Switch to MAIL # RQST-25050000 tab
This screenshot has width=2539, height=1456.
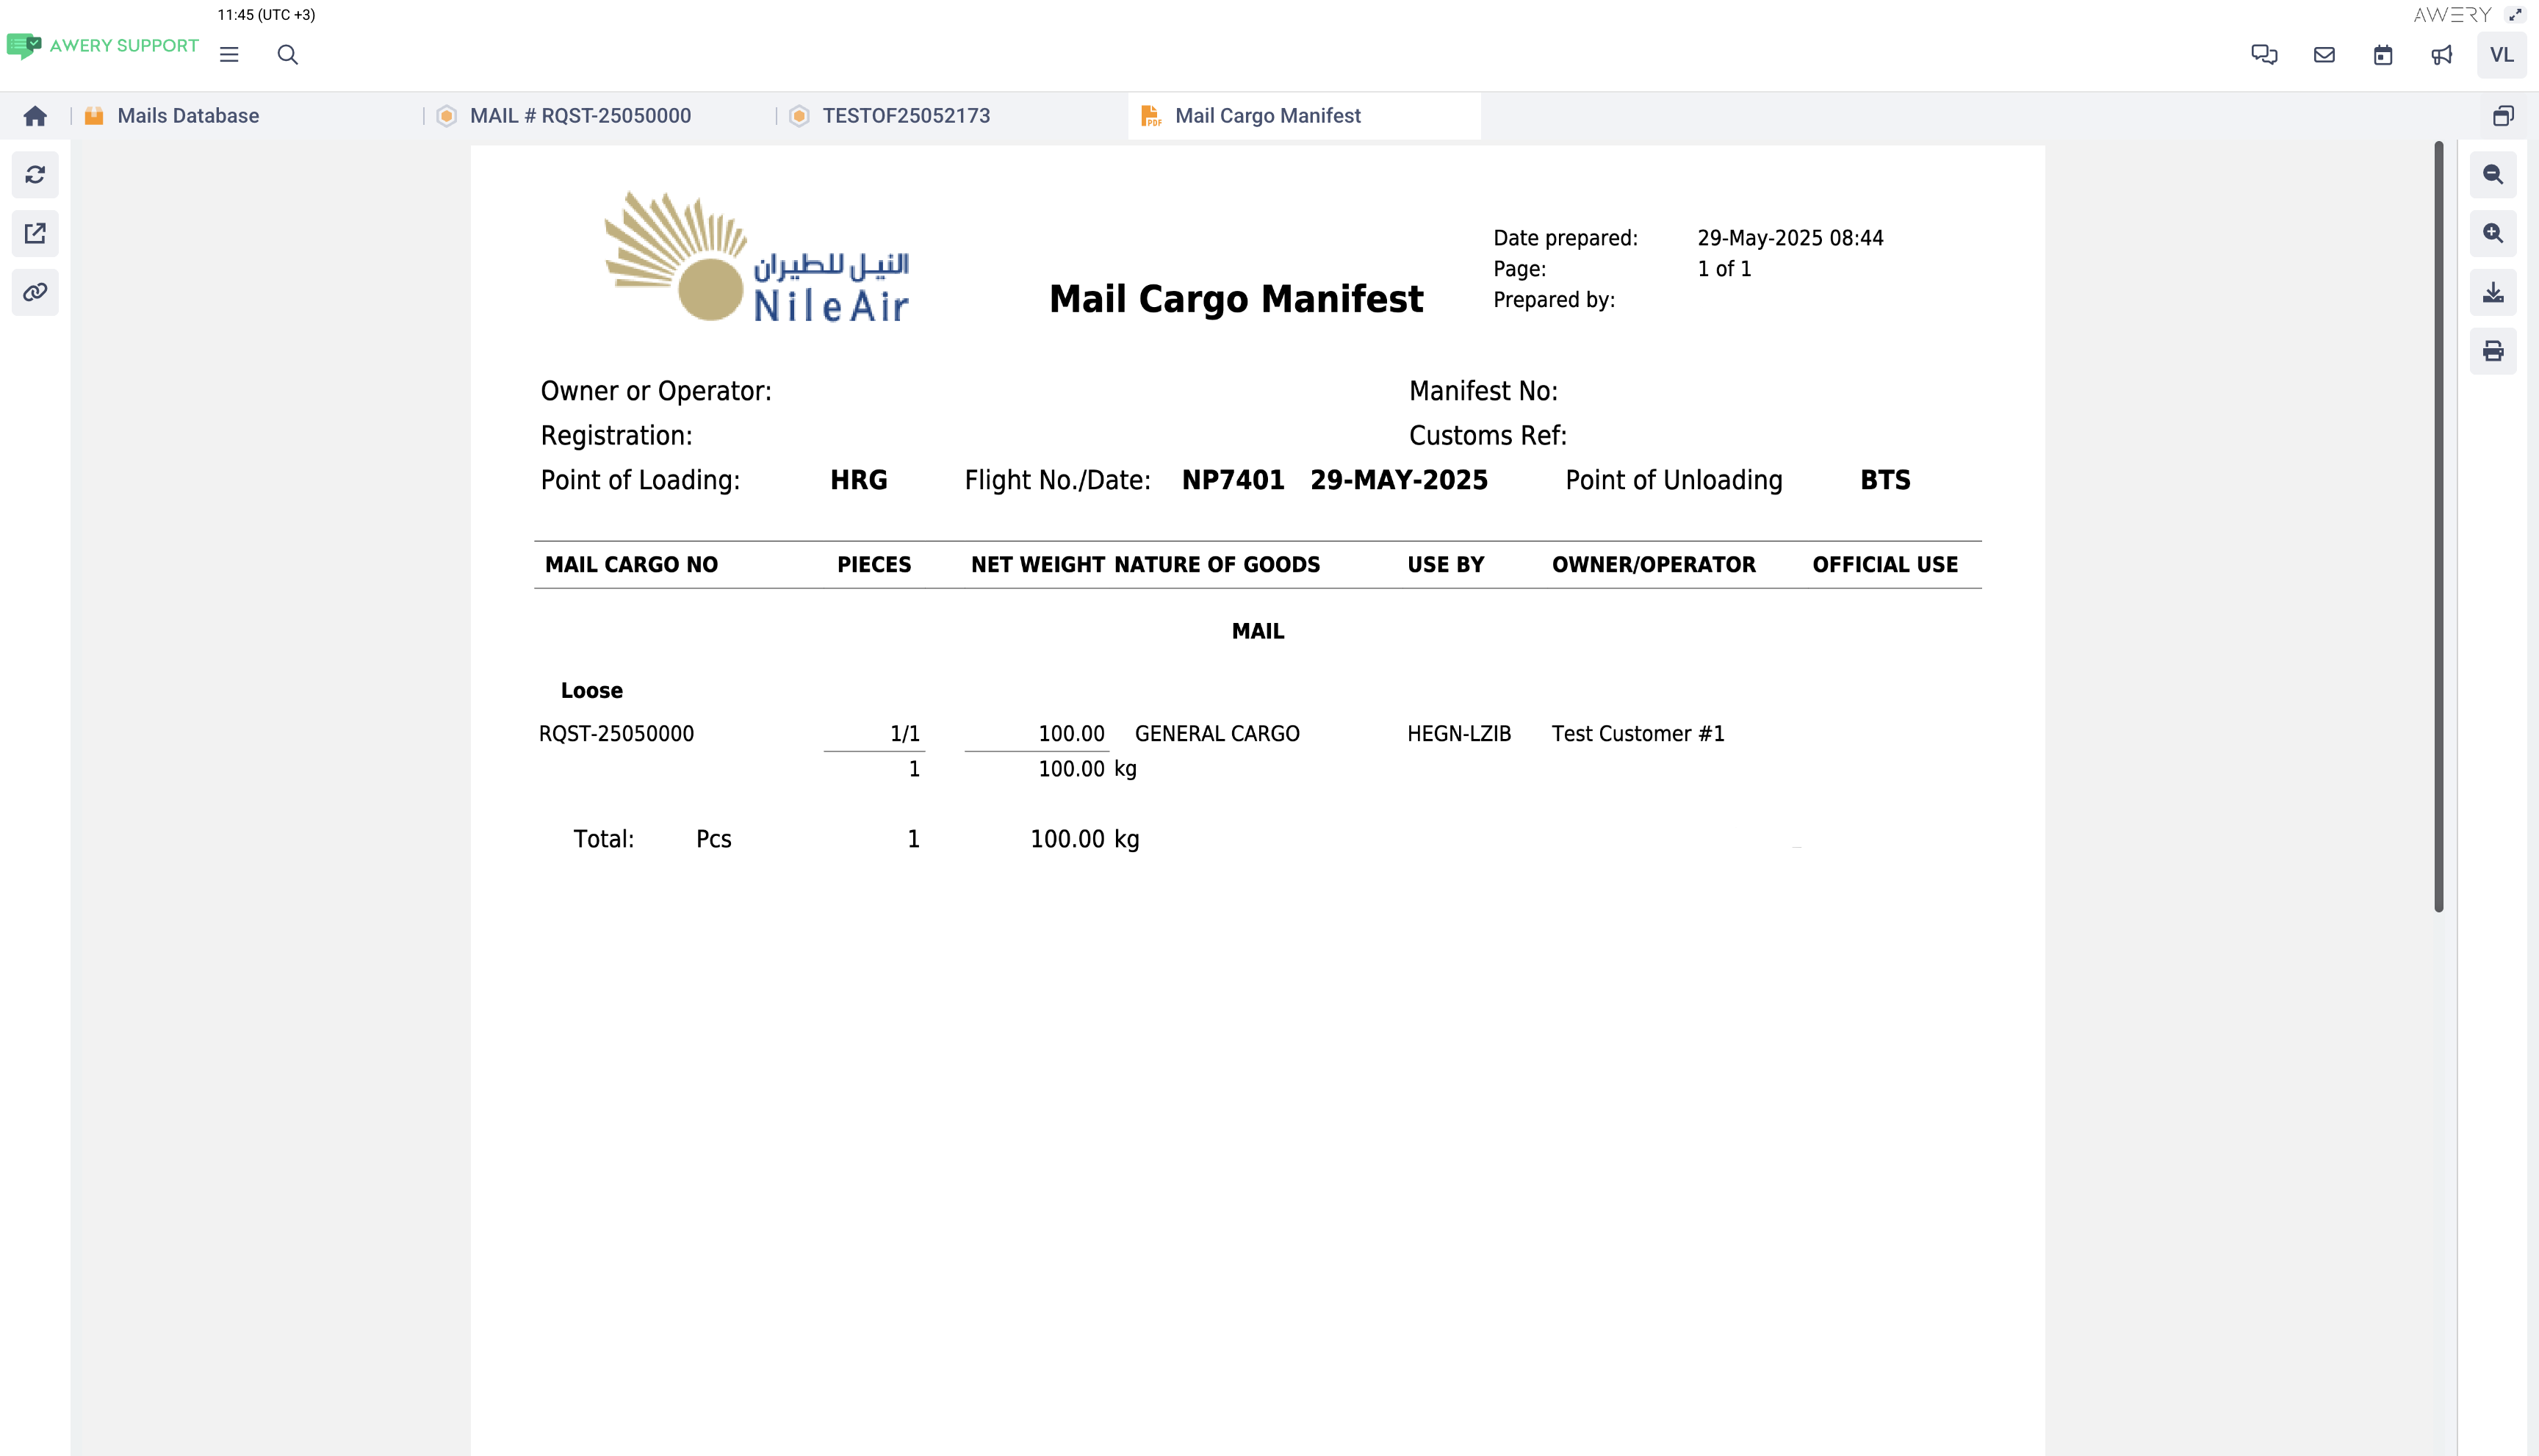click(x=580, y=116)
